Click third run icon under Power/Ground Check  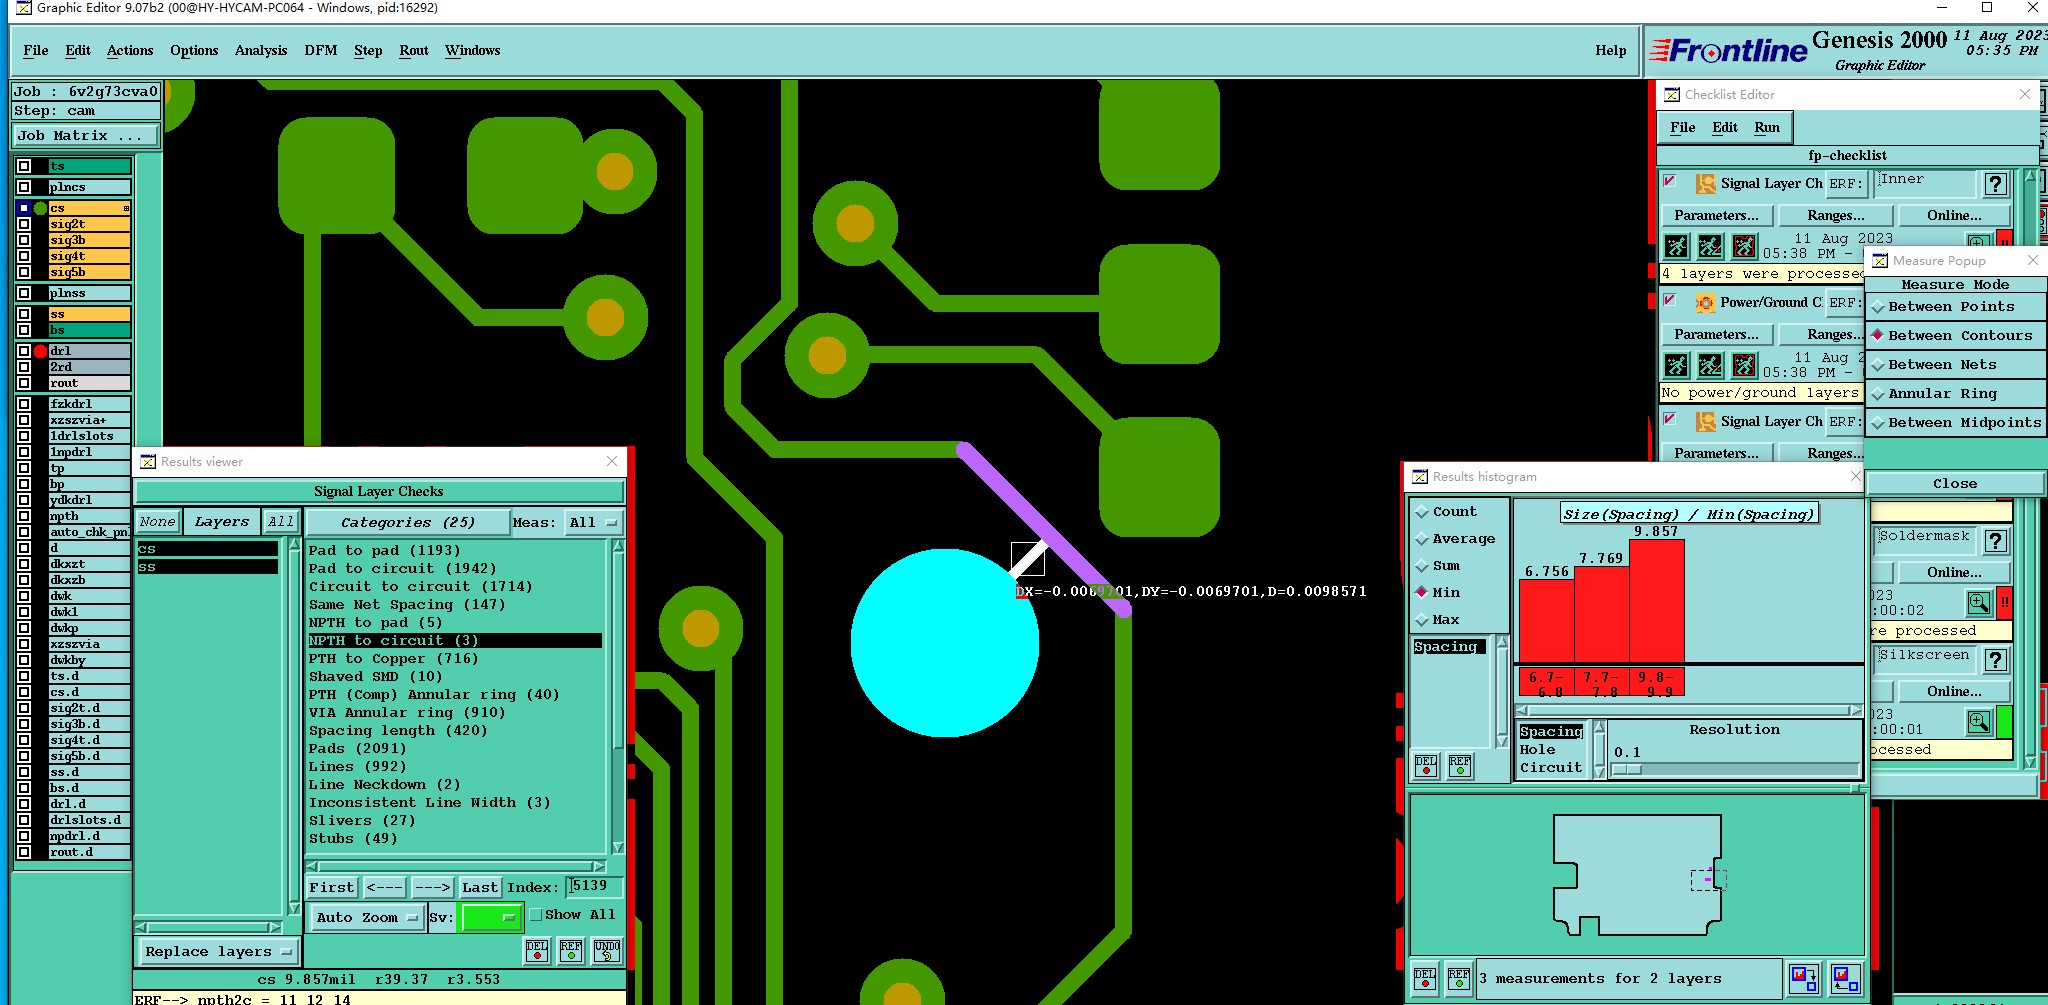click(x=1744, y=365)
